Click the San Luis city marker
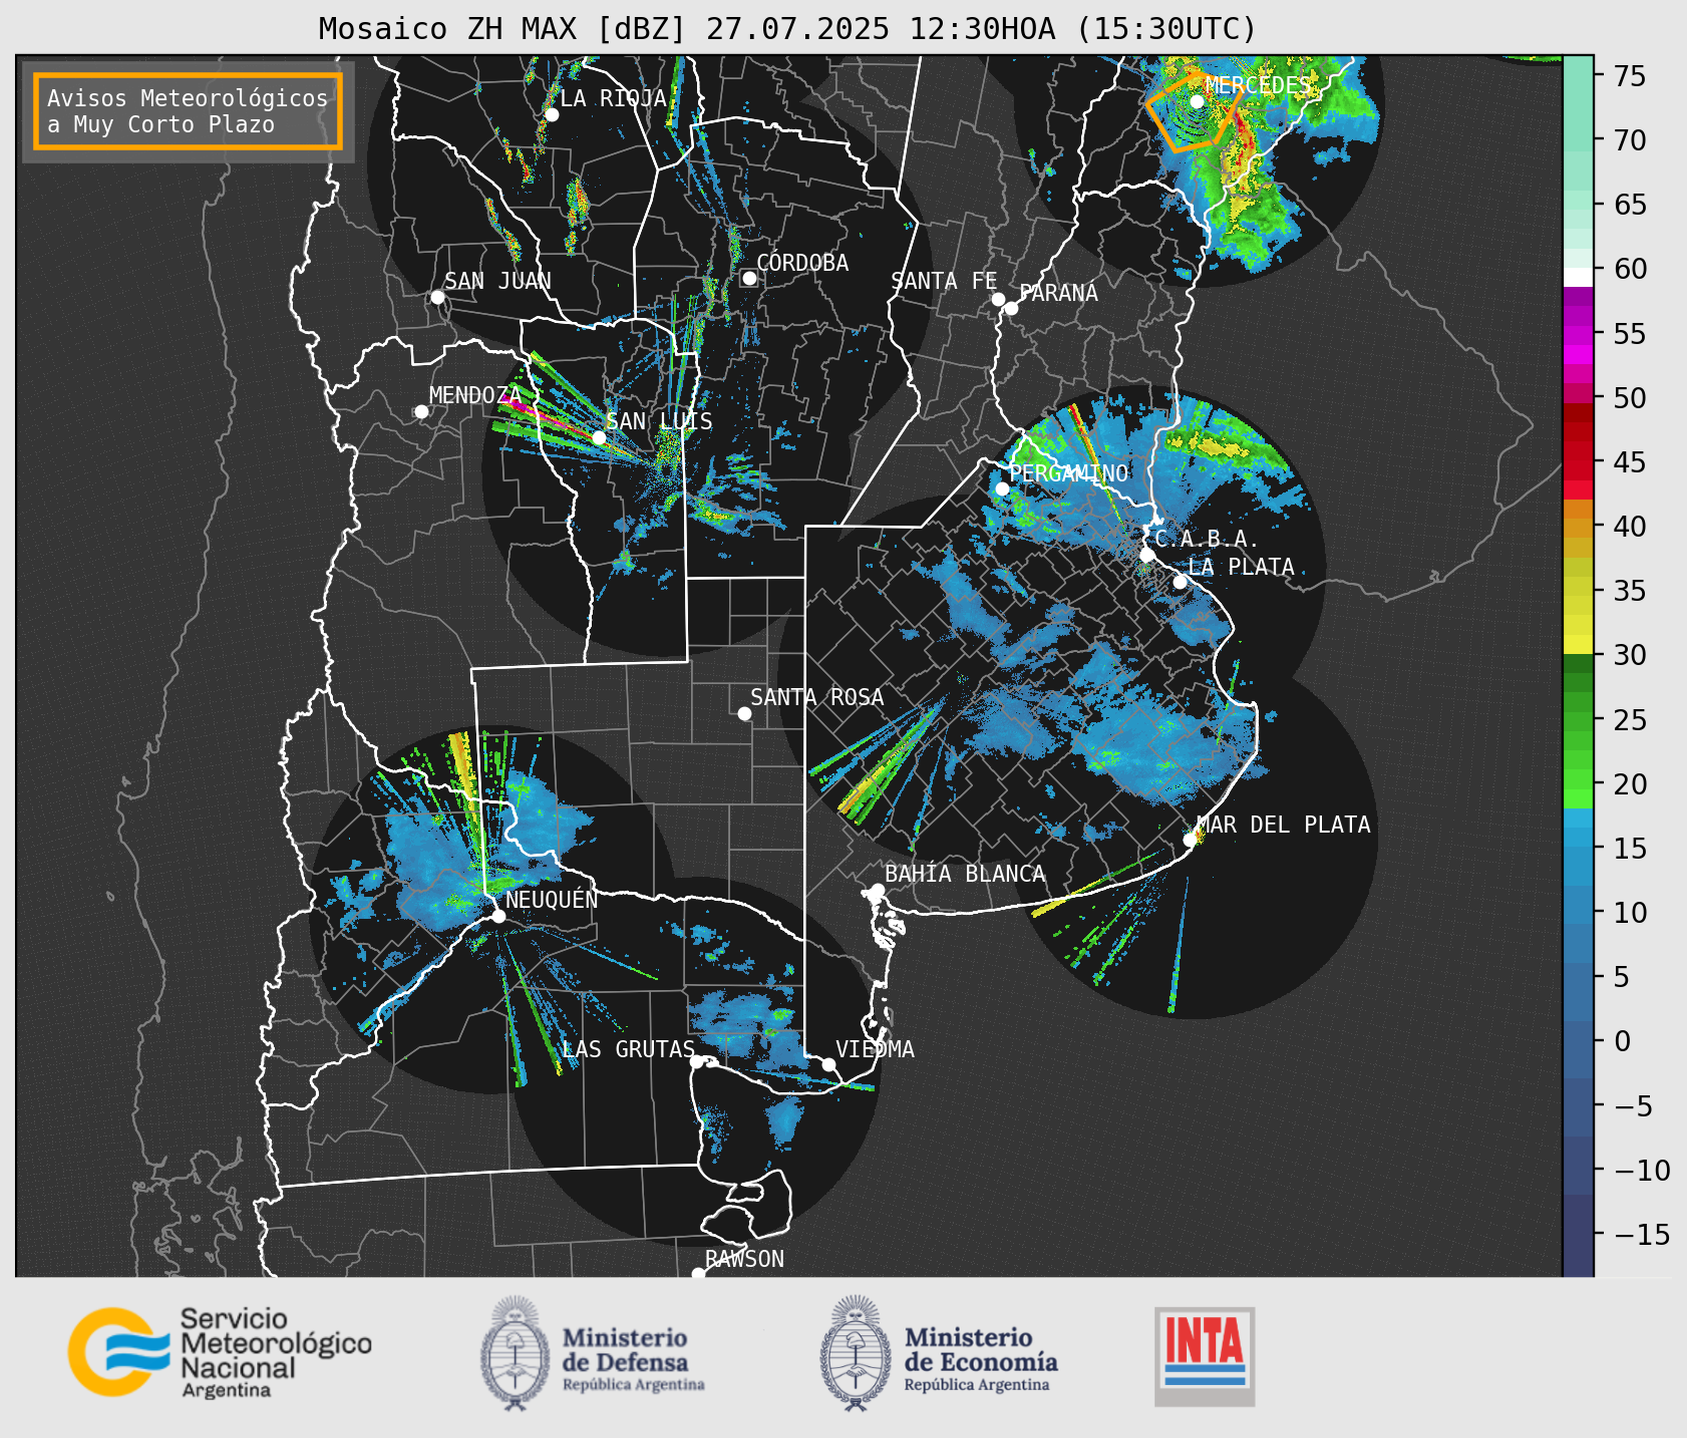This screenshot has height=1438, width=1687. (599, 437)
